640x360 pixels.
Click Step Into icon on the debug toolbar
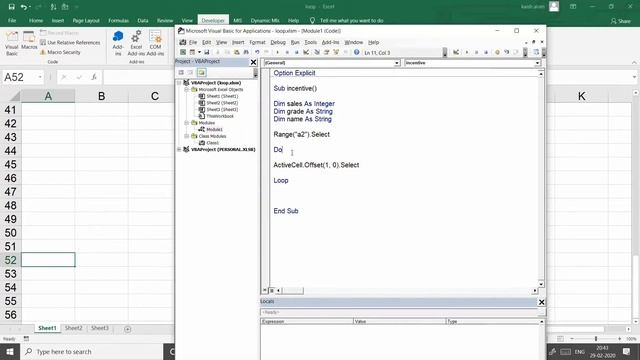point(507,52)
